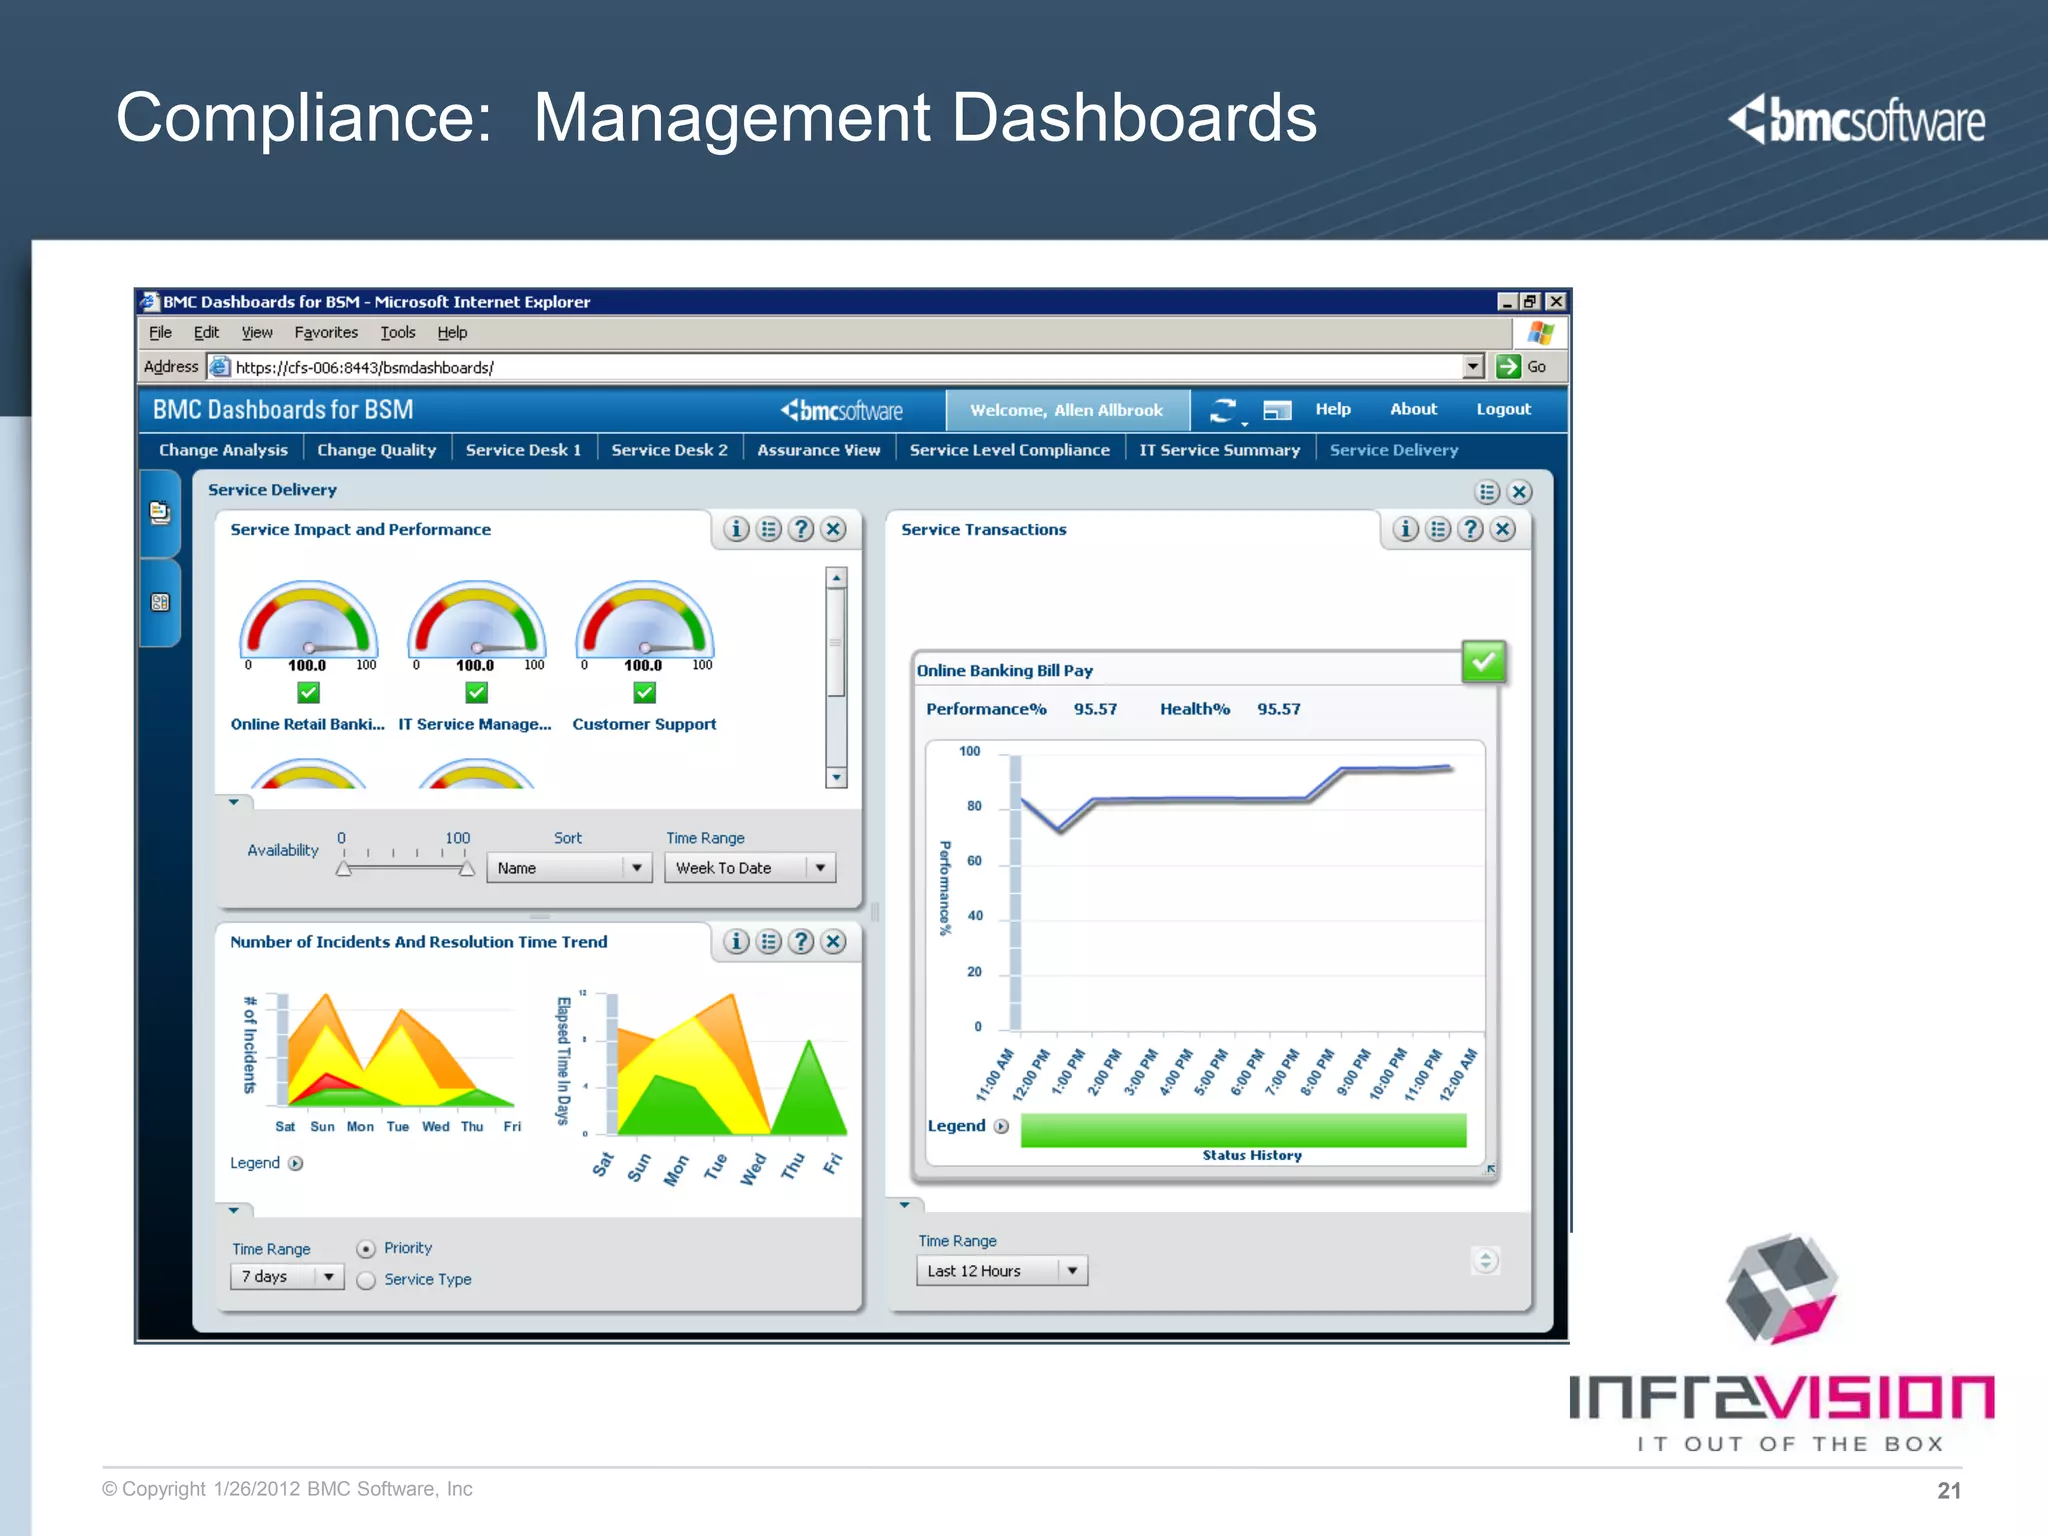The image size is (2048, 1536).
Task: Click green check under Online Retail Banking gauge
Action: click(x=308, y=692)
